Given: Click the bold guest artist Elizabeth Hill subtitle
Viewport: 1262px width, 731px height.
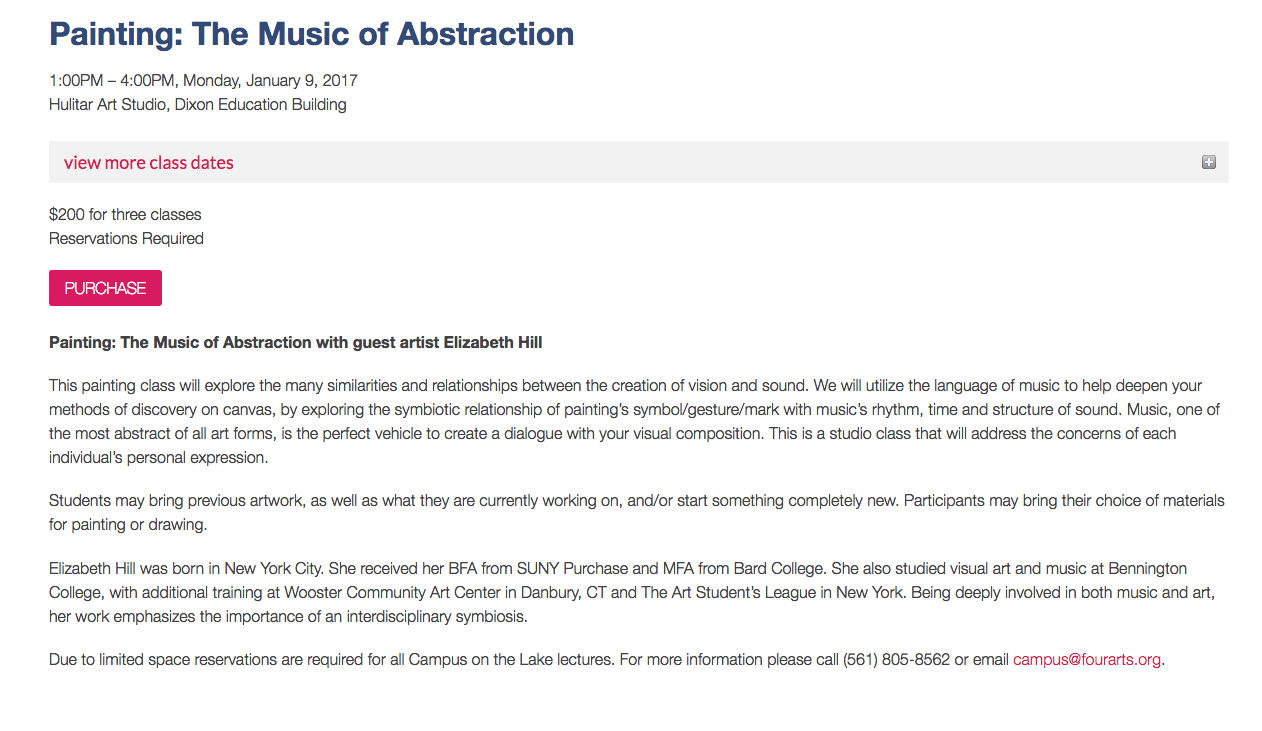Looking at the screenshot, I should click(296, 342).
